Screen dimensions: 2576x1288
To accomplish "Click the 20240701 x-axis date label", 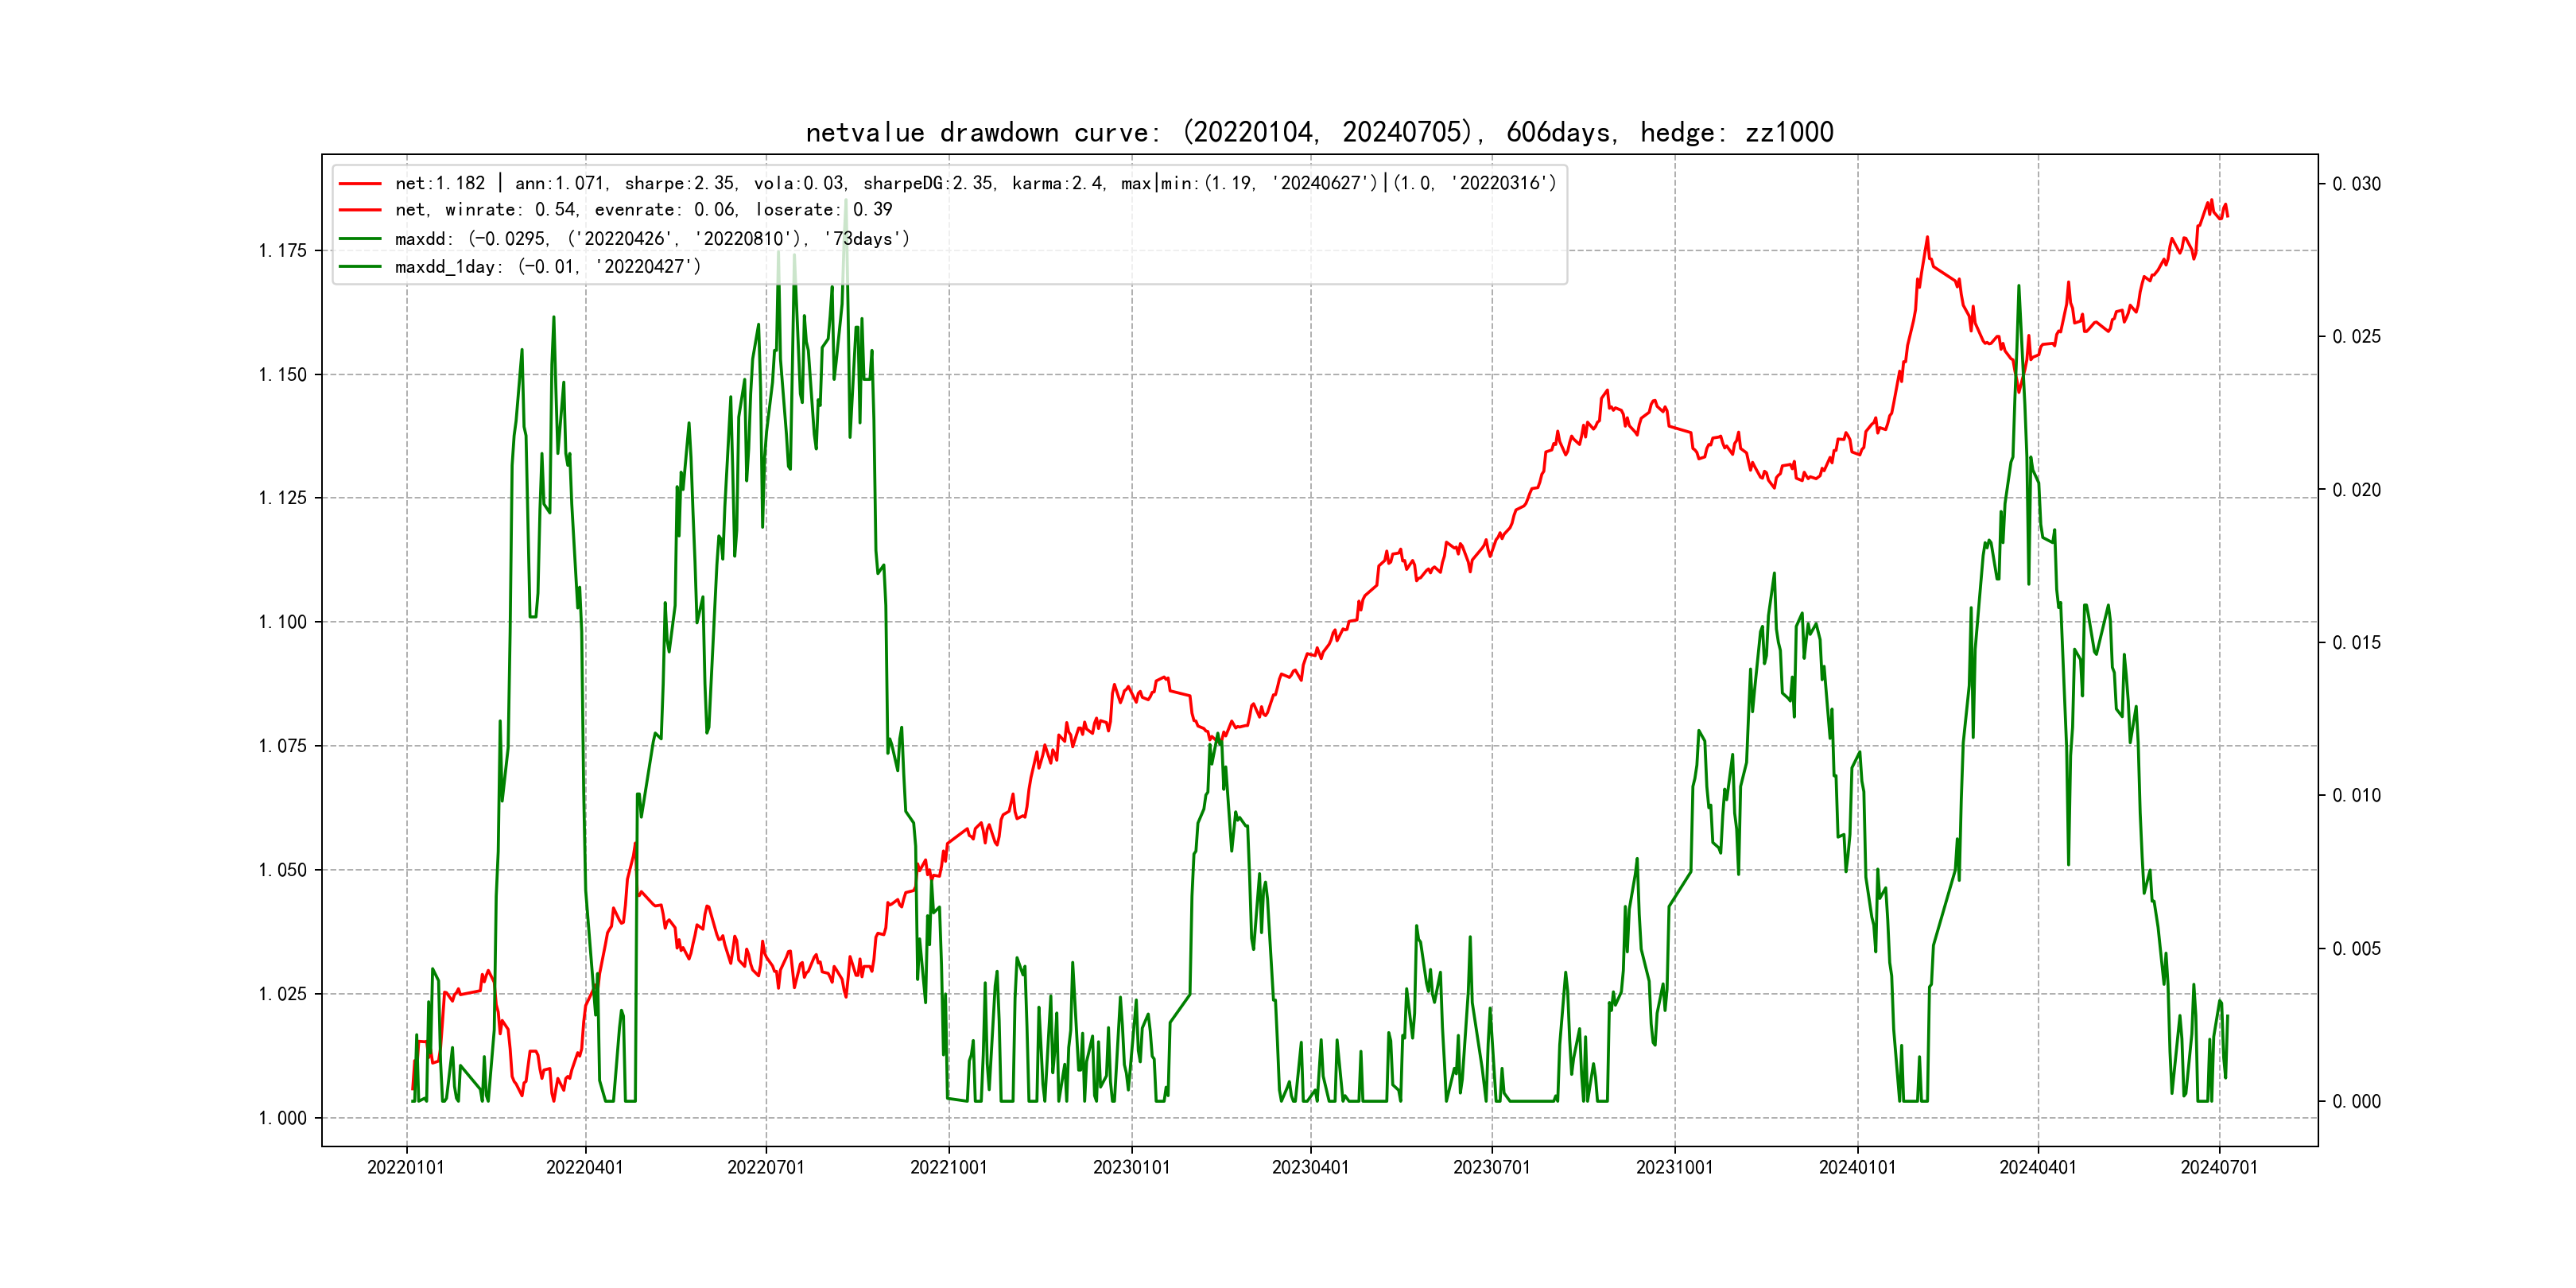I will [2219, 1168].
